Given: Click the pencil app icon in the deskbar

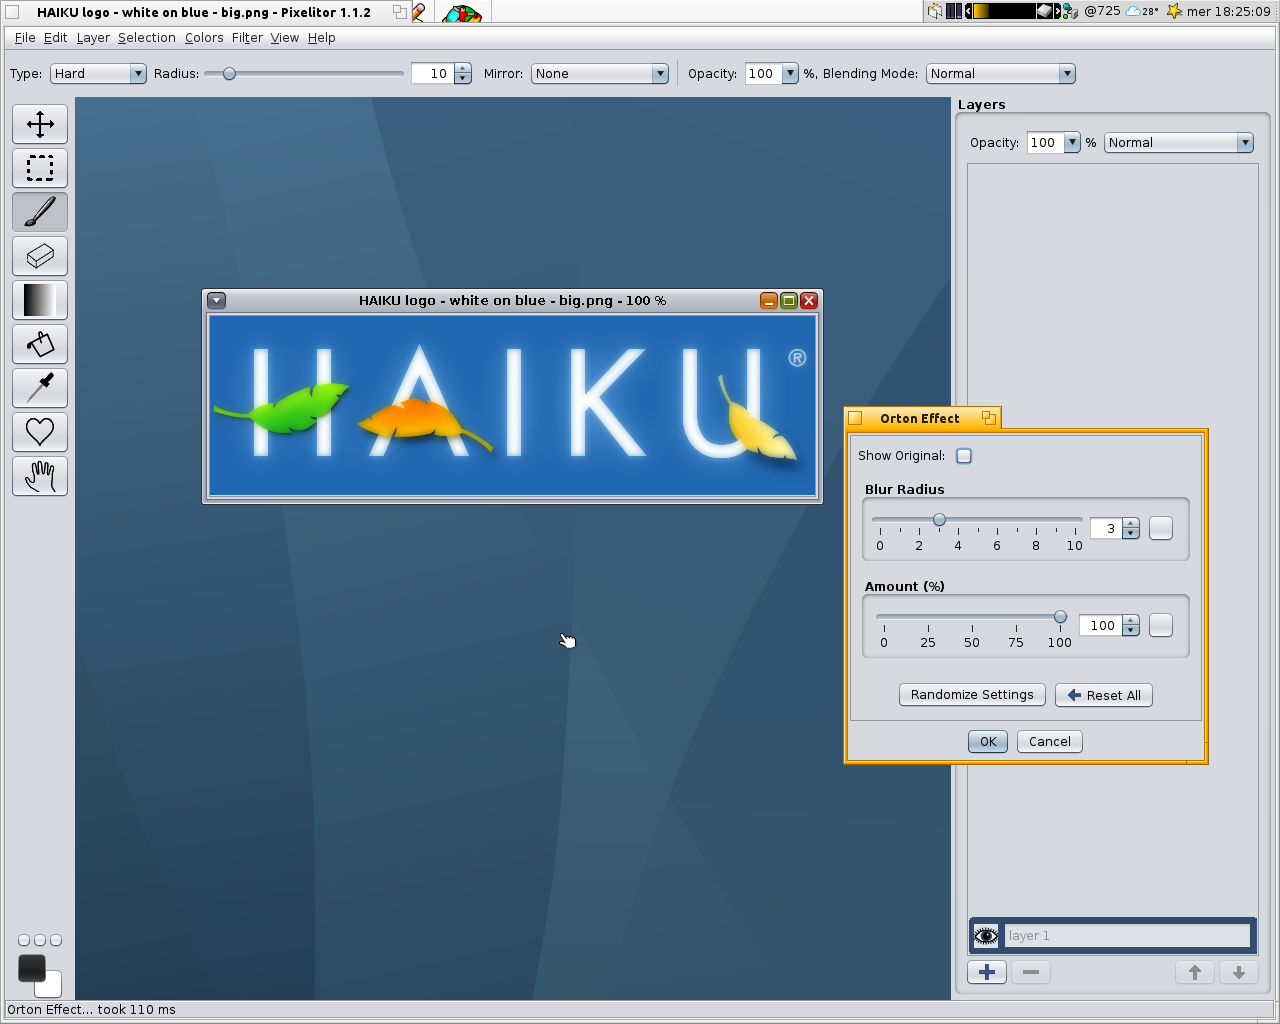Looking at the screenshot, I should [419, 12].
